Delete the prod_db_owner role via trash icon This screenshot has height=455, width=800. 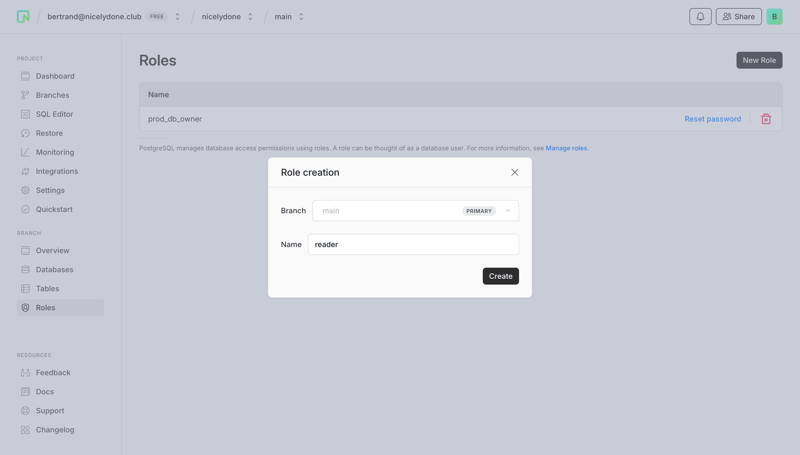pos(766,119)
